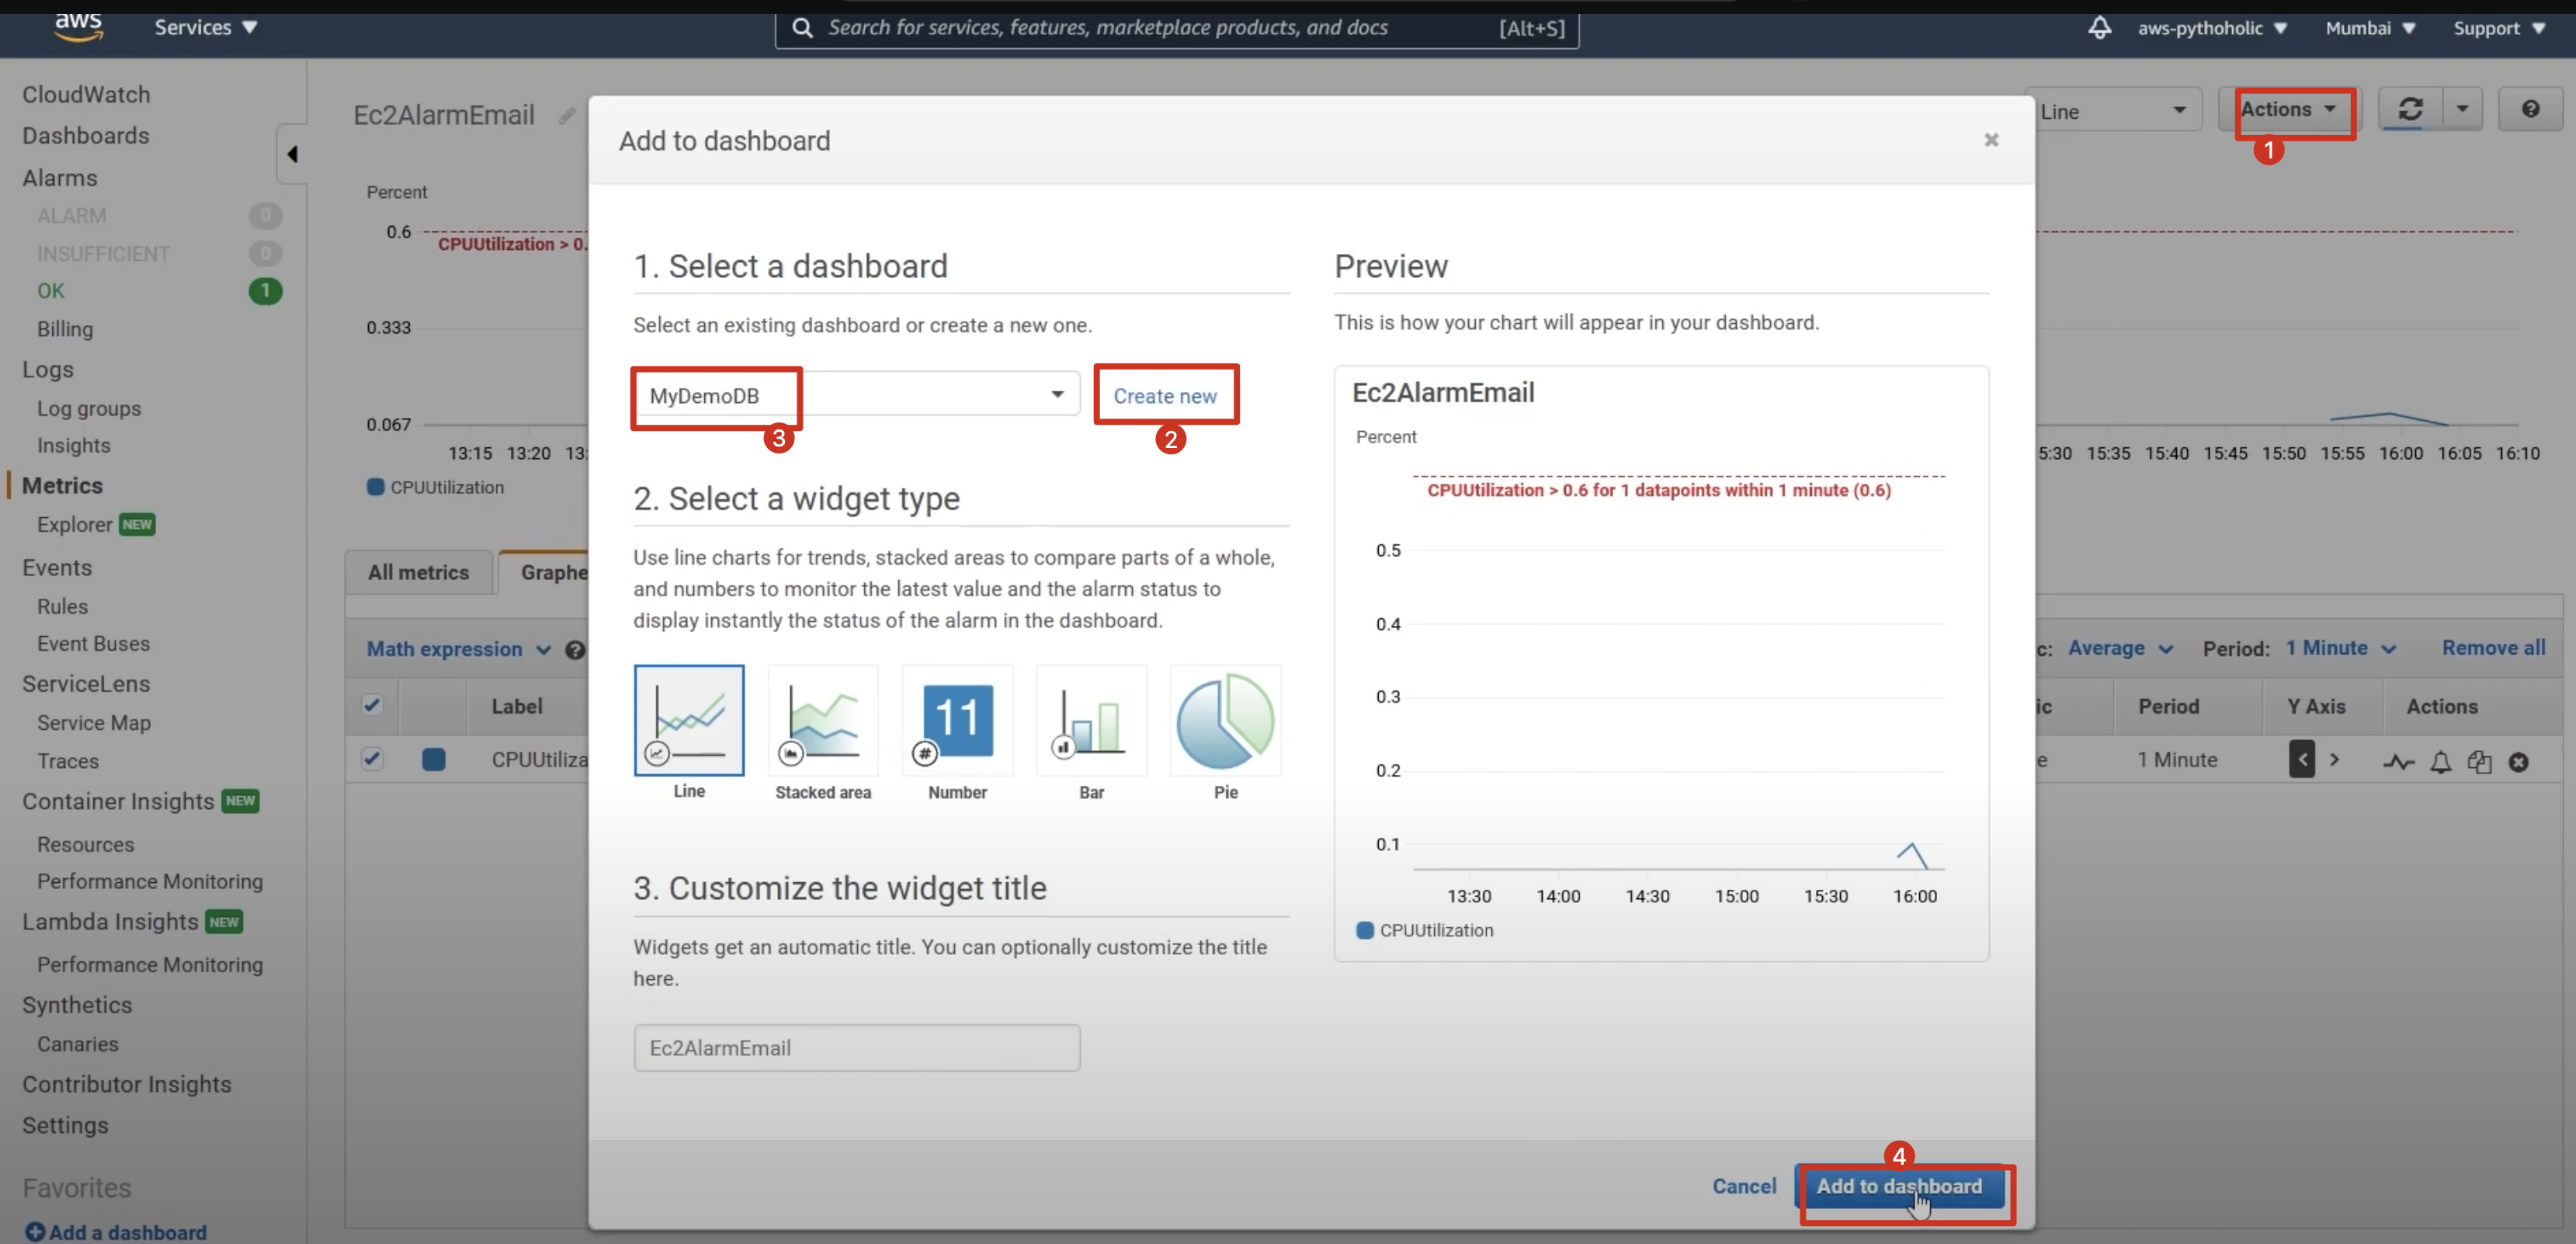The height and width of the screenshot is (1244, 2576).
Task: Create alarm bell icon in CPUUtilization row
Action: coord(2440,762)
